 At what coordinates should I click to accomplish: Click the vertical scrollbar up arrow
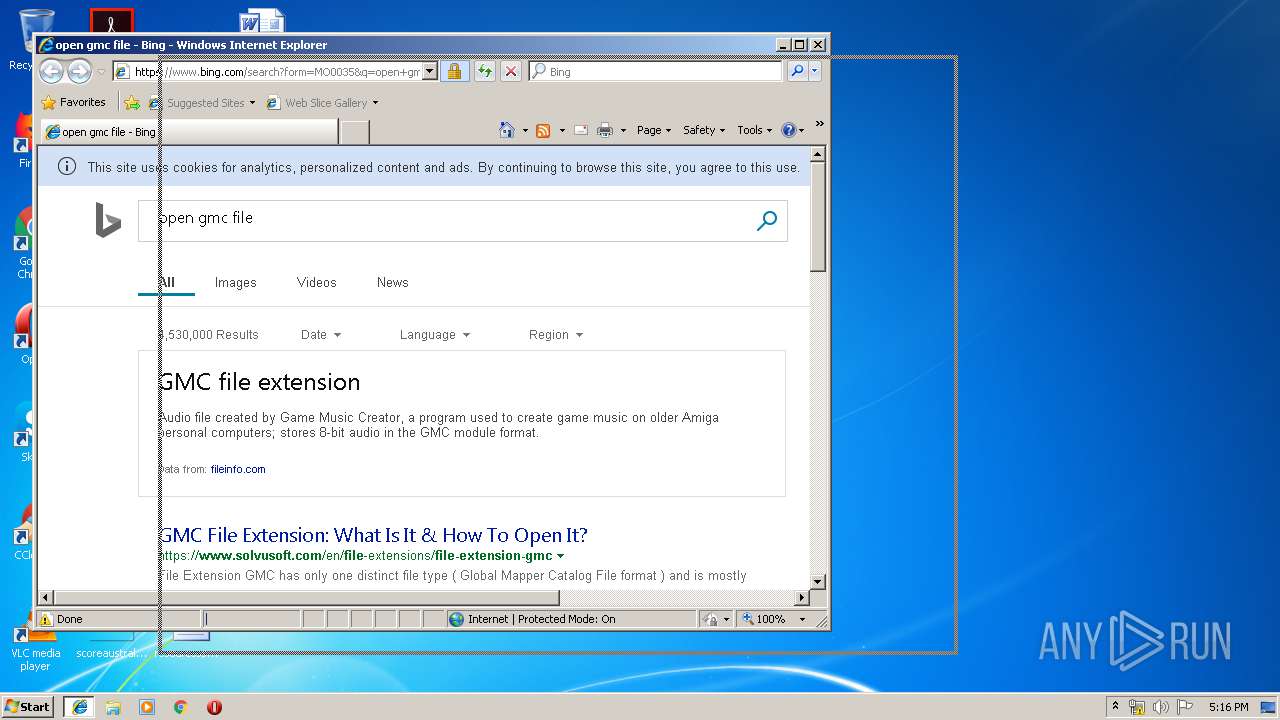818,155
